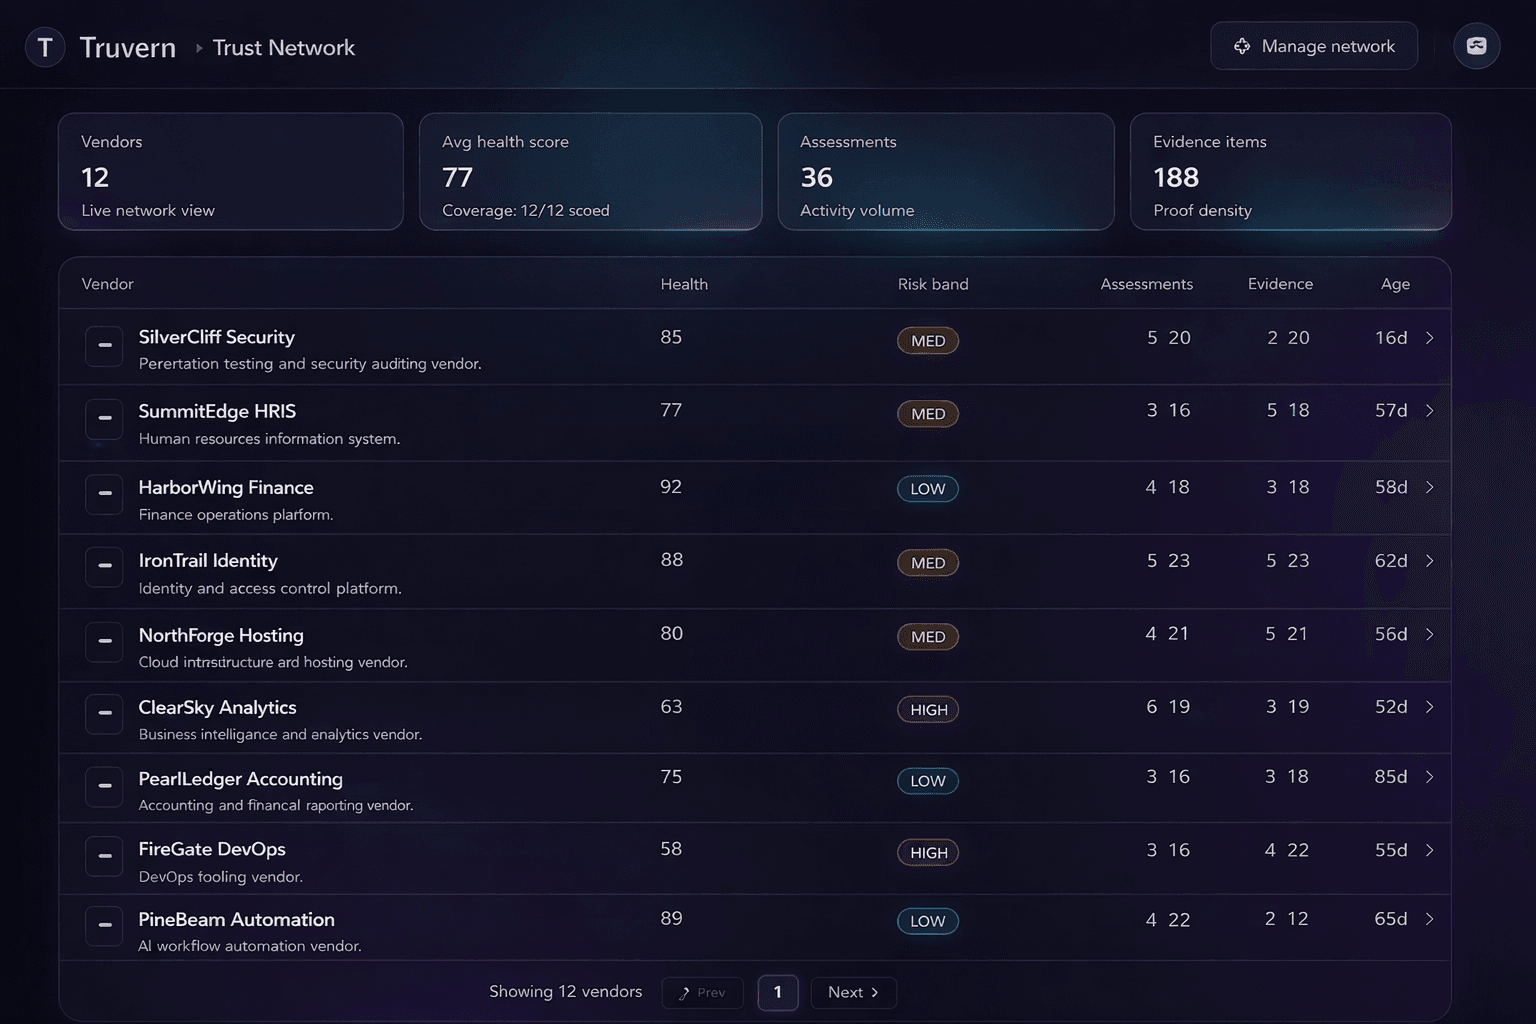
Task: Click the HarborWing Finance vendor icon
Action: 104,494
